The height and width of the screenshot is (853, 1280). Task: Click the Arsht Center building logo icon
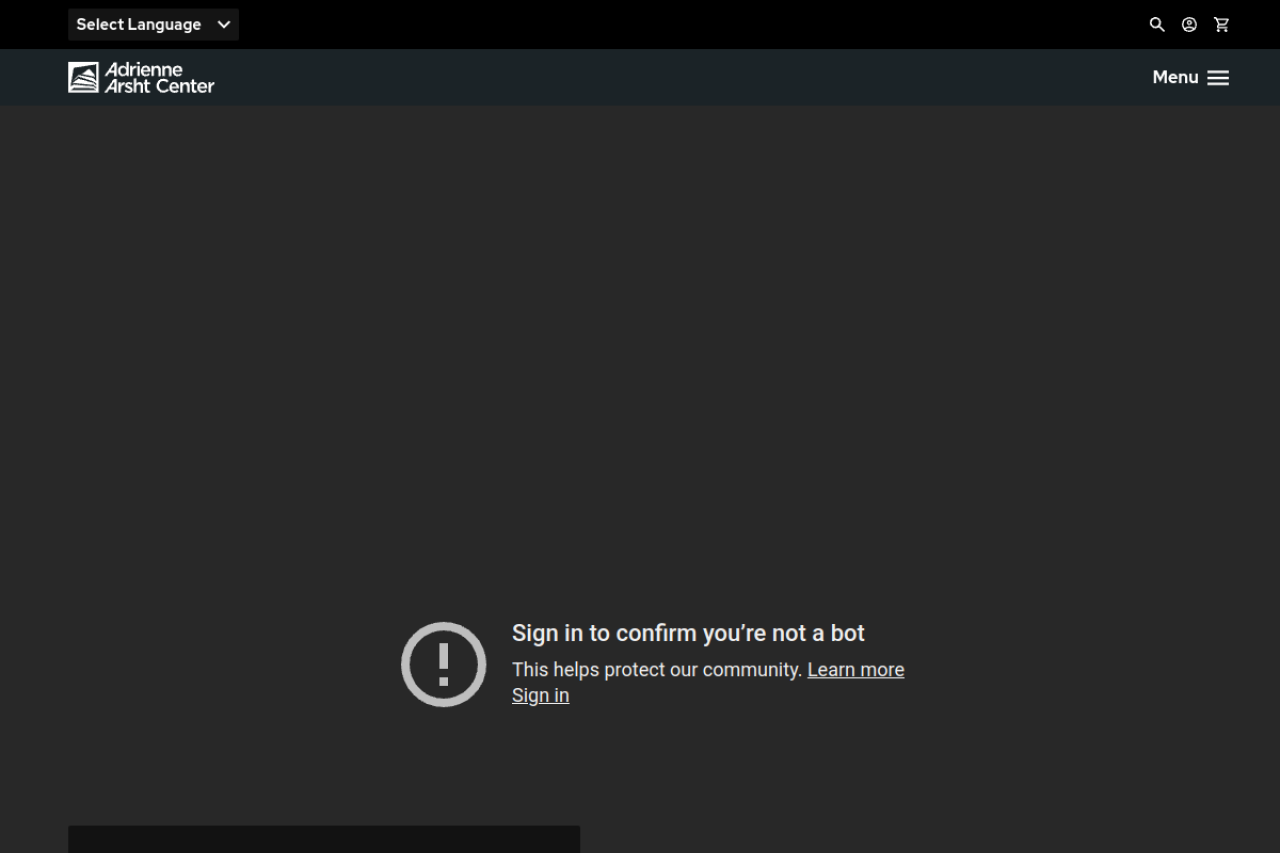click(x=84, y=78)
